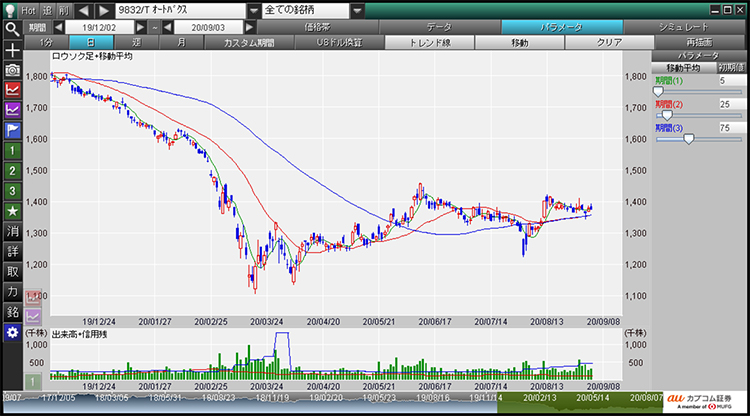Toggle the 削 delete button

(x=64, y=11)
